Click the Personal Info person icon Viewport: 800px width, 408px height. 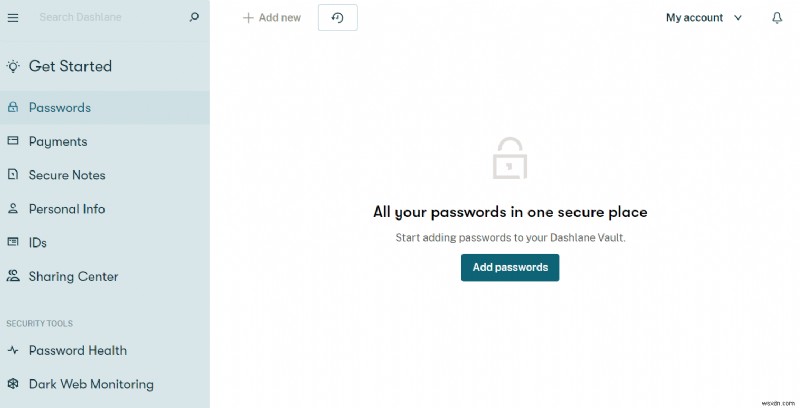point(13,209)
